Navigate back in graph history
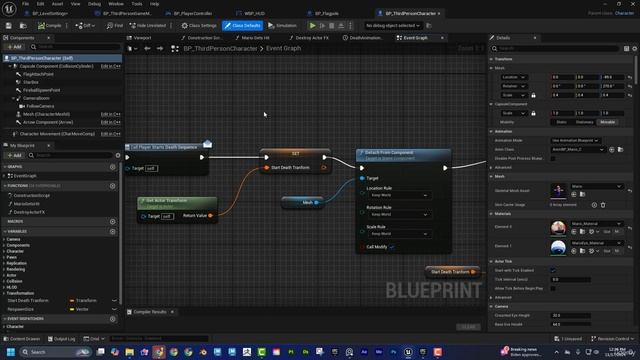This screenshot has height=360, width=640. pos(147,49)
